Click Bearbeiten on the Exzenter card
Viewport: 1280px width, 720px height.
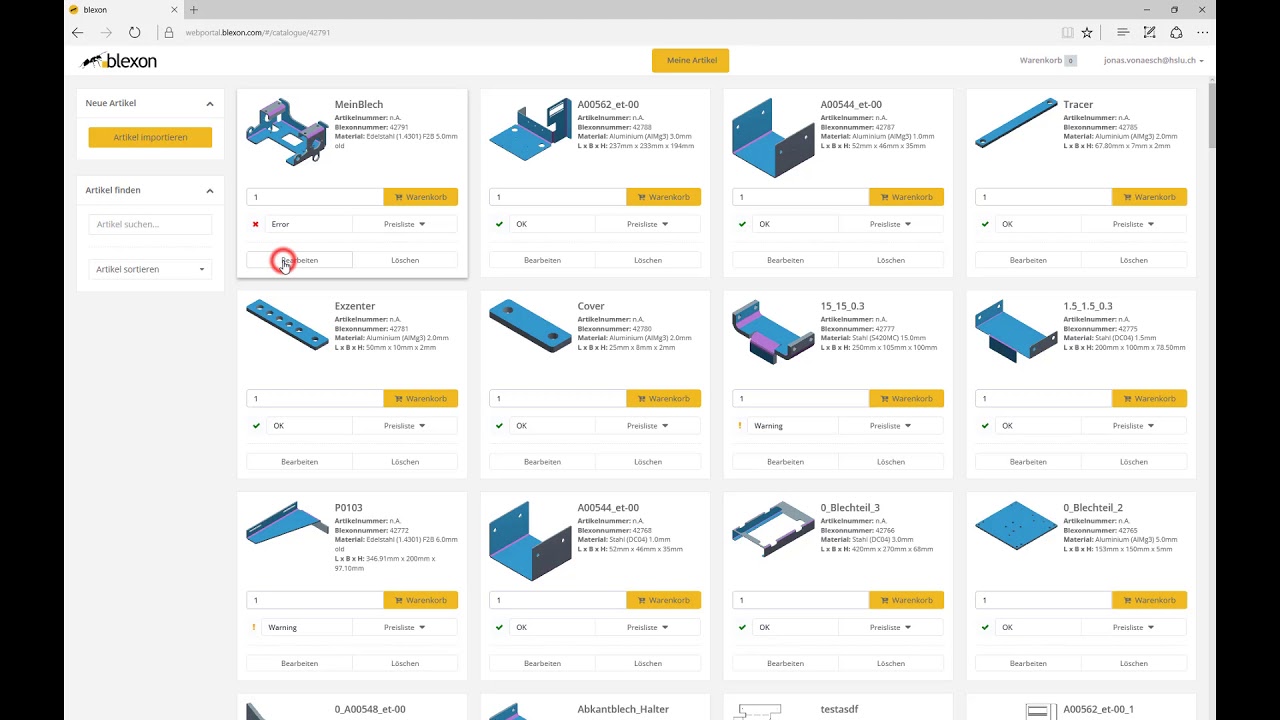pos(300,462)
